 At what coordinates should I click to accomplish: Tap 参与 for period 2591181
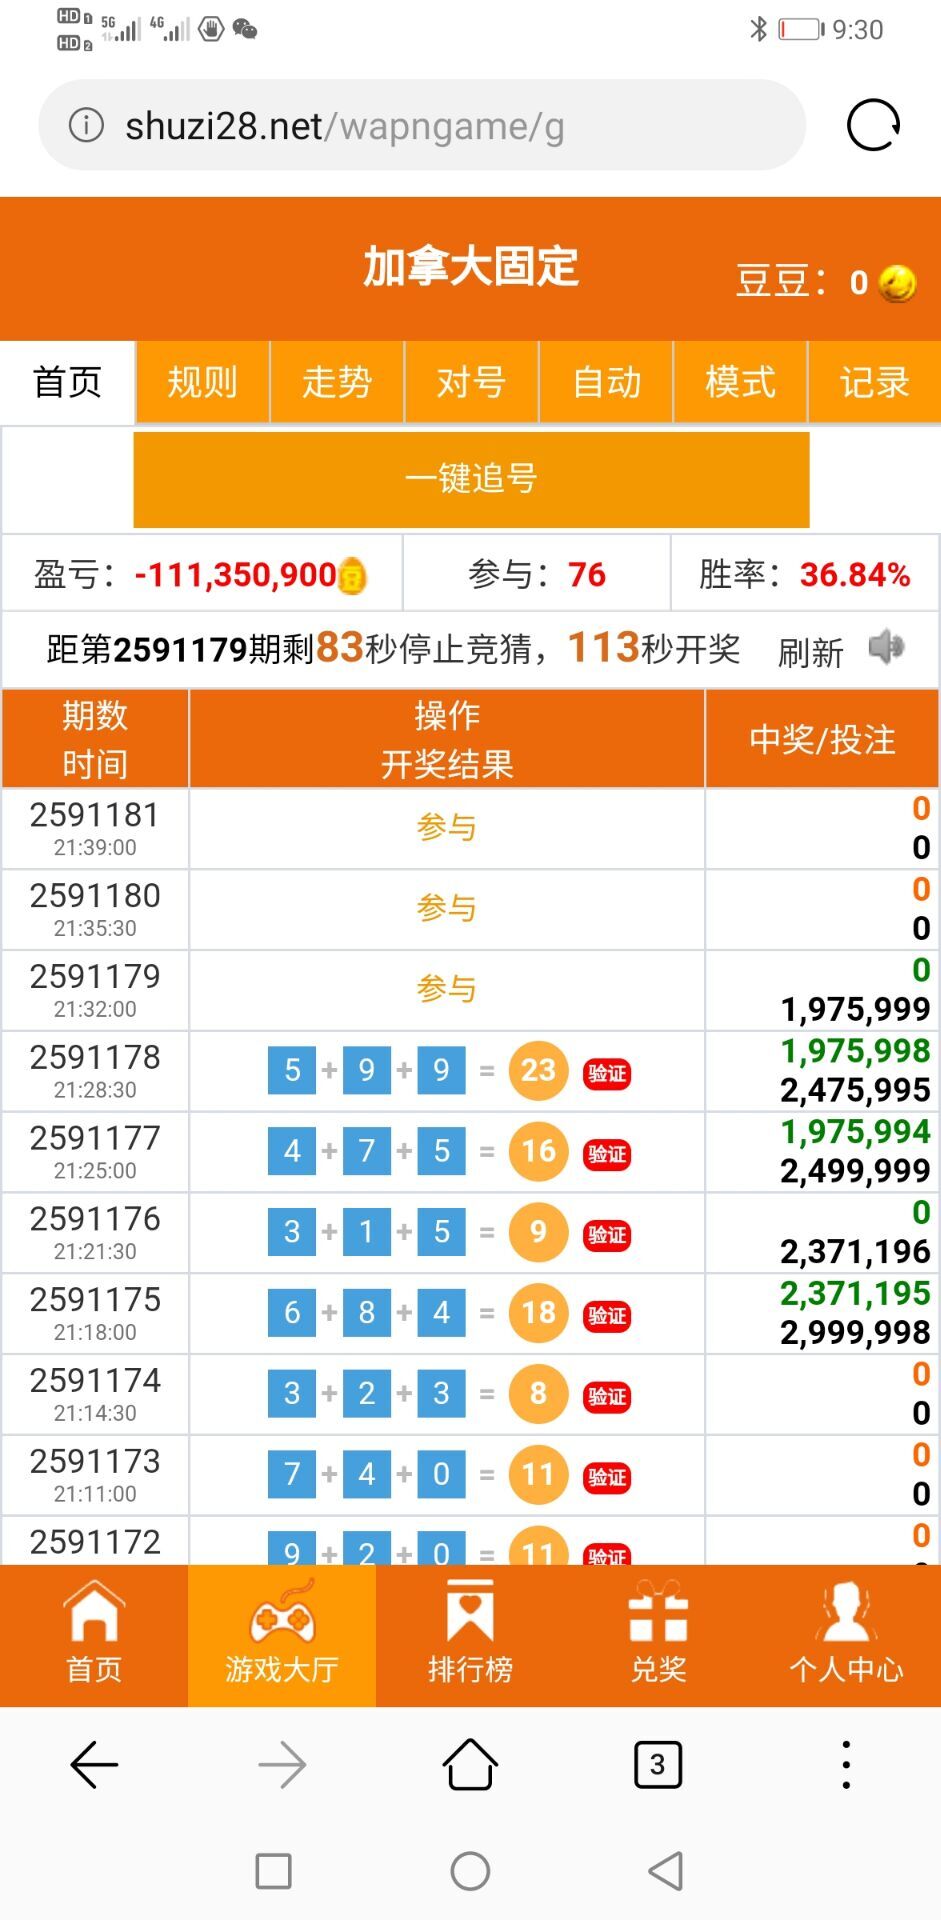pyautogui.click(x=447, y=828)
